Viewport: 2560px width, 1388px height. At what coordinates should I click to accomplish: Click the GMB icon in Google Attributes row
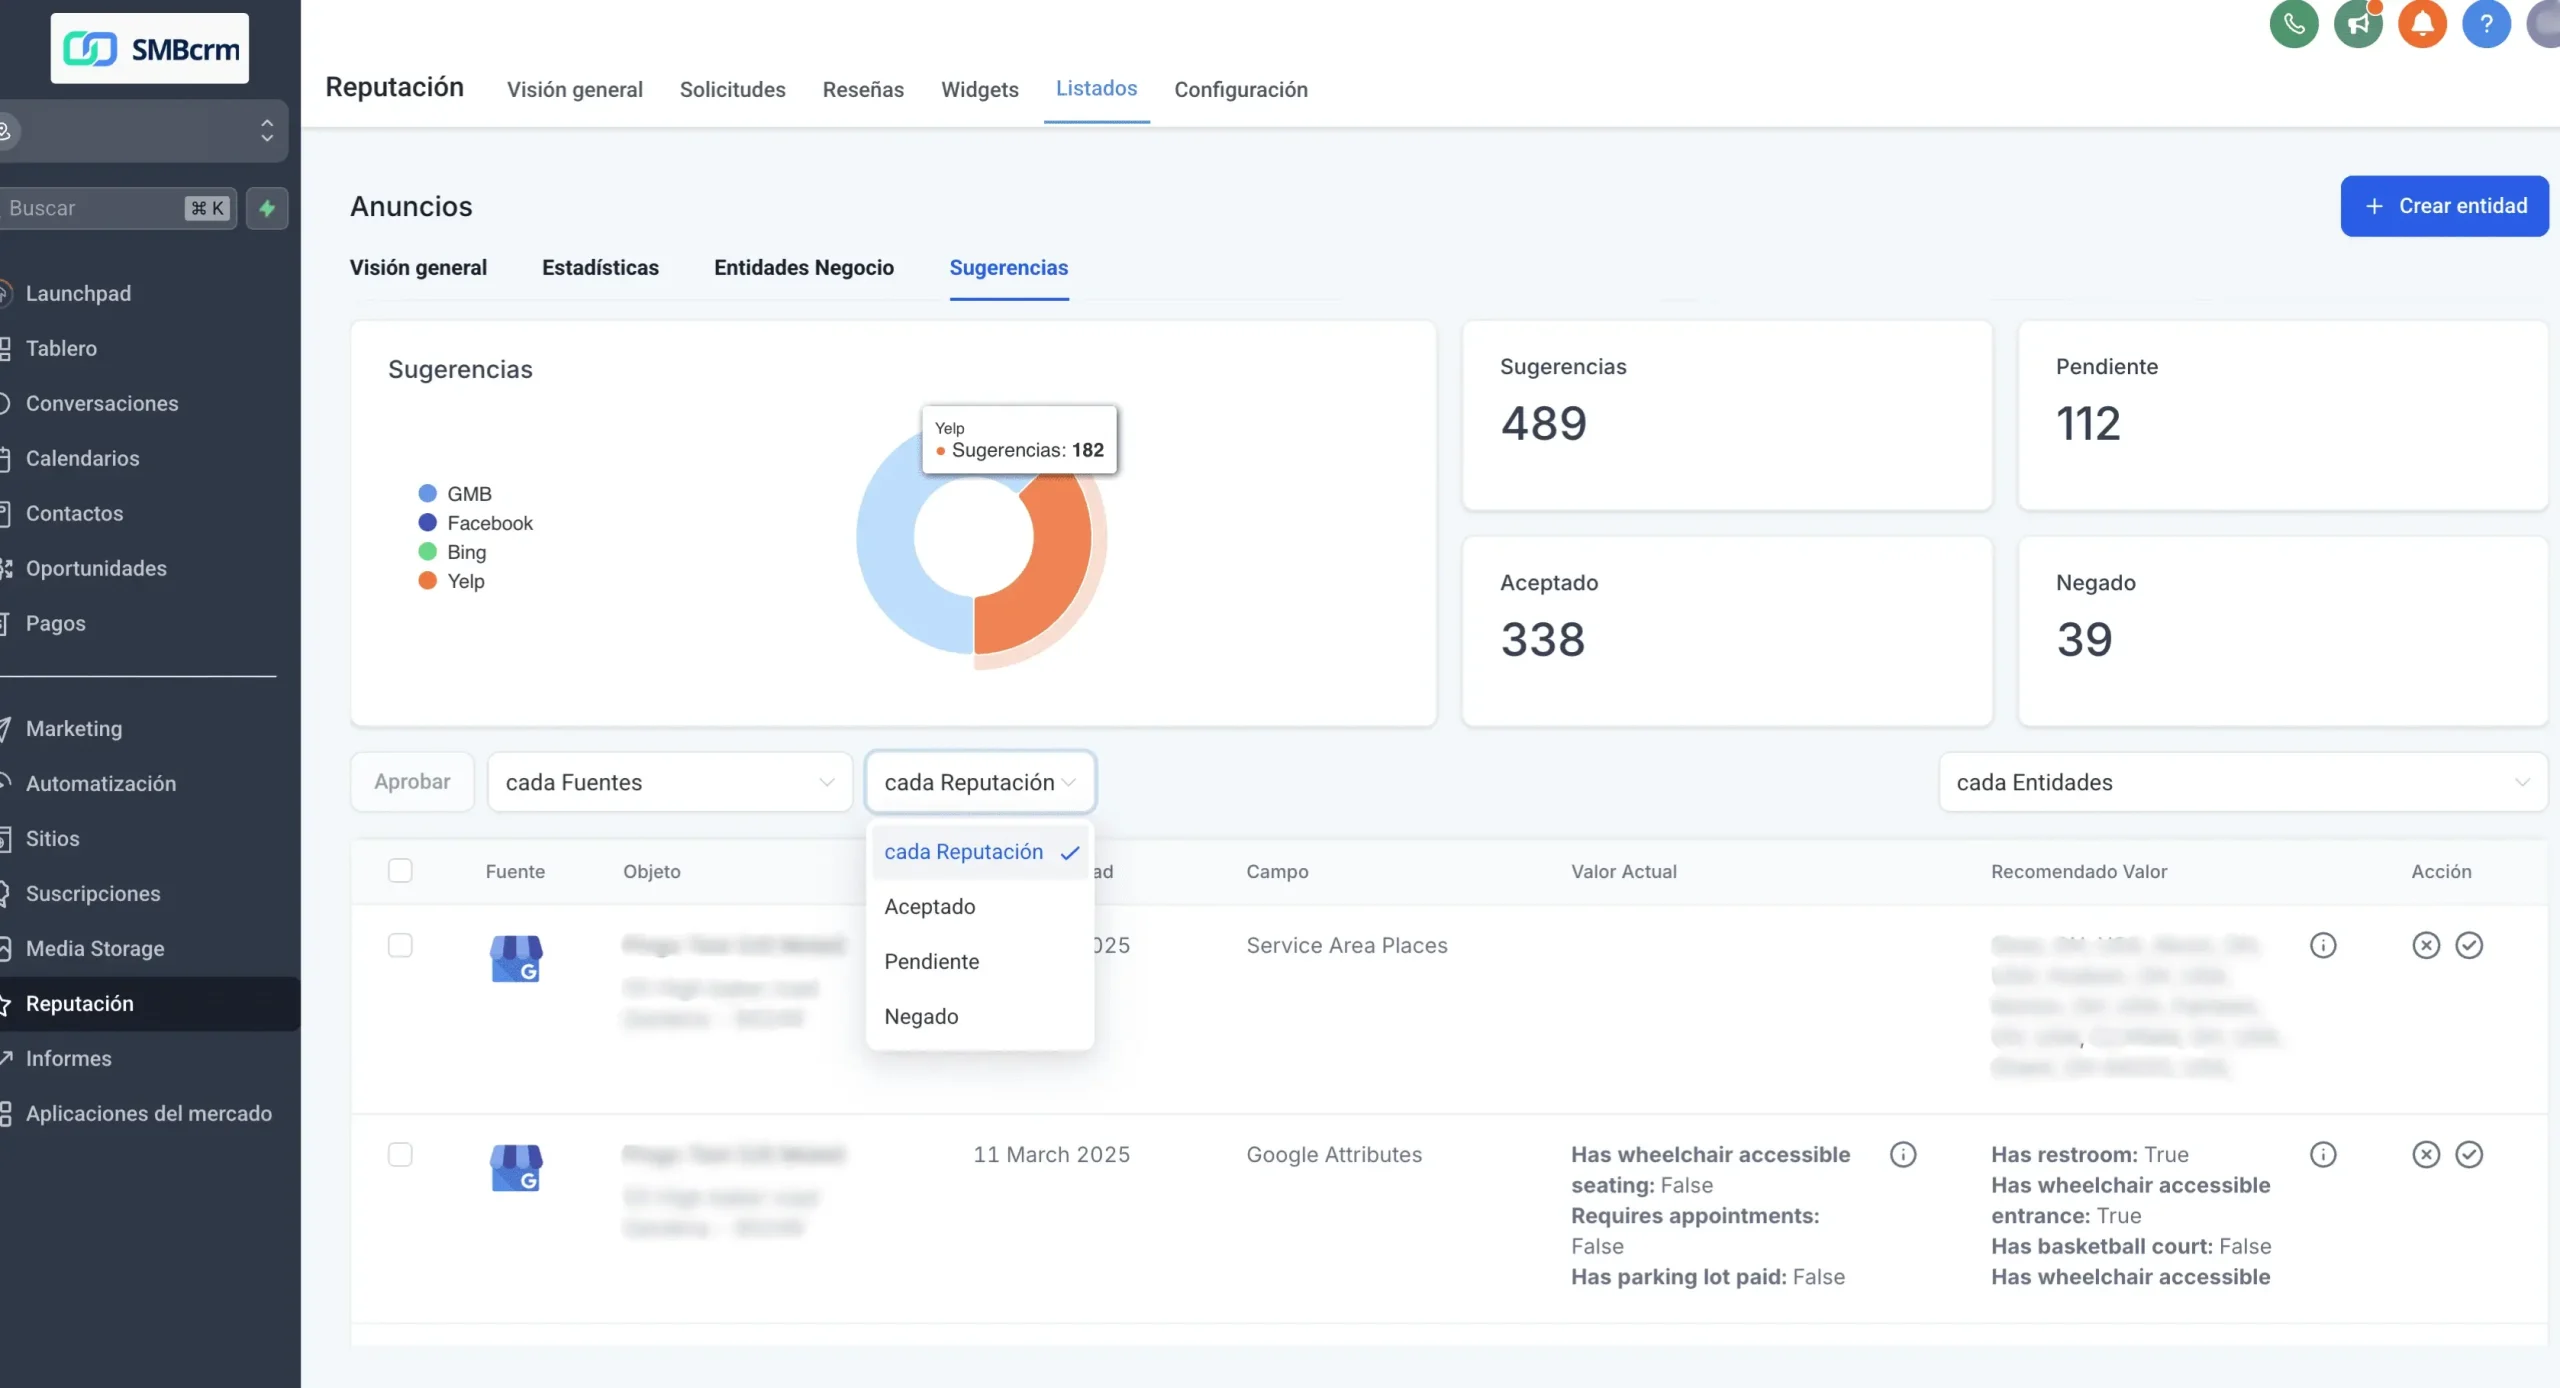(x=516, y=1167)
